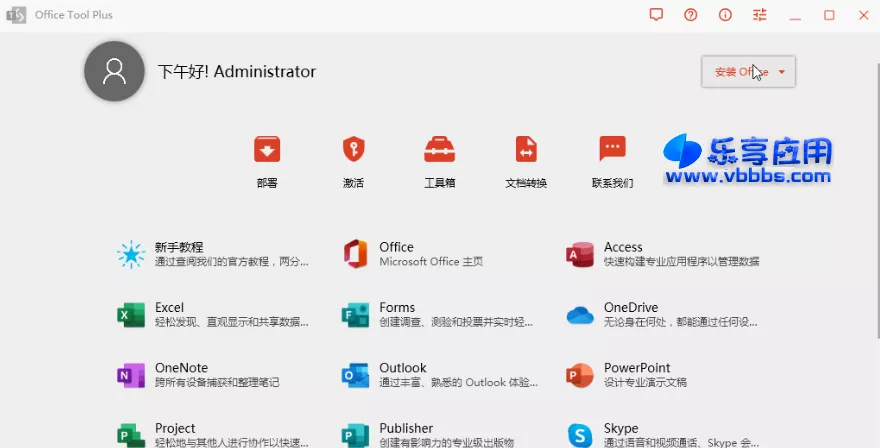Open the PowerPoint title link
The height and width of the screenshot is (448, 880).
click(x=637, y=368)
